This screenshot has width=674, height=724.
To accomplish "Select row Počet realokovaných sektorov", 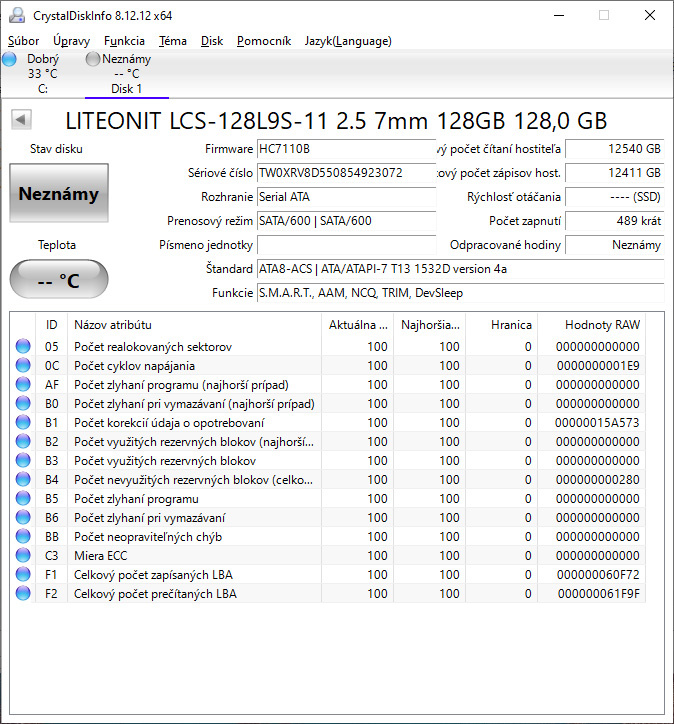I will [328, 346].
